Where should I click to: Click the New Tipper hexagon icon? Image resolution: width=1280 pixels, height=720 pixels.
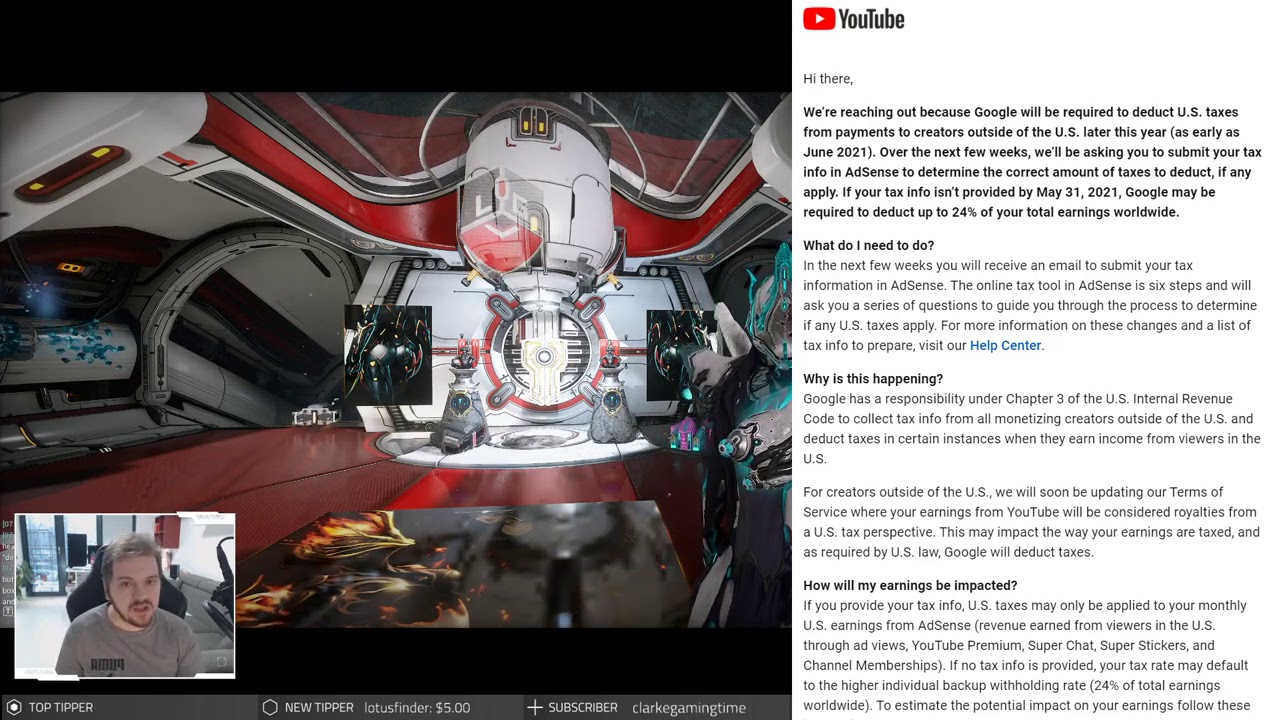coord(270,707)
